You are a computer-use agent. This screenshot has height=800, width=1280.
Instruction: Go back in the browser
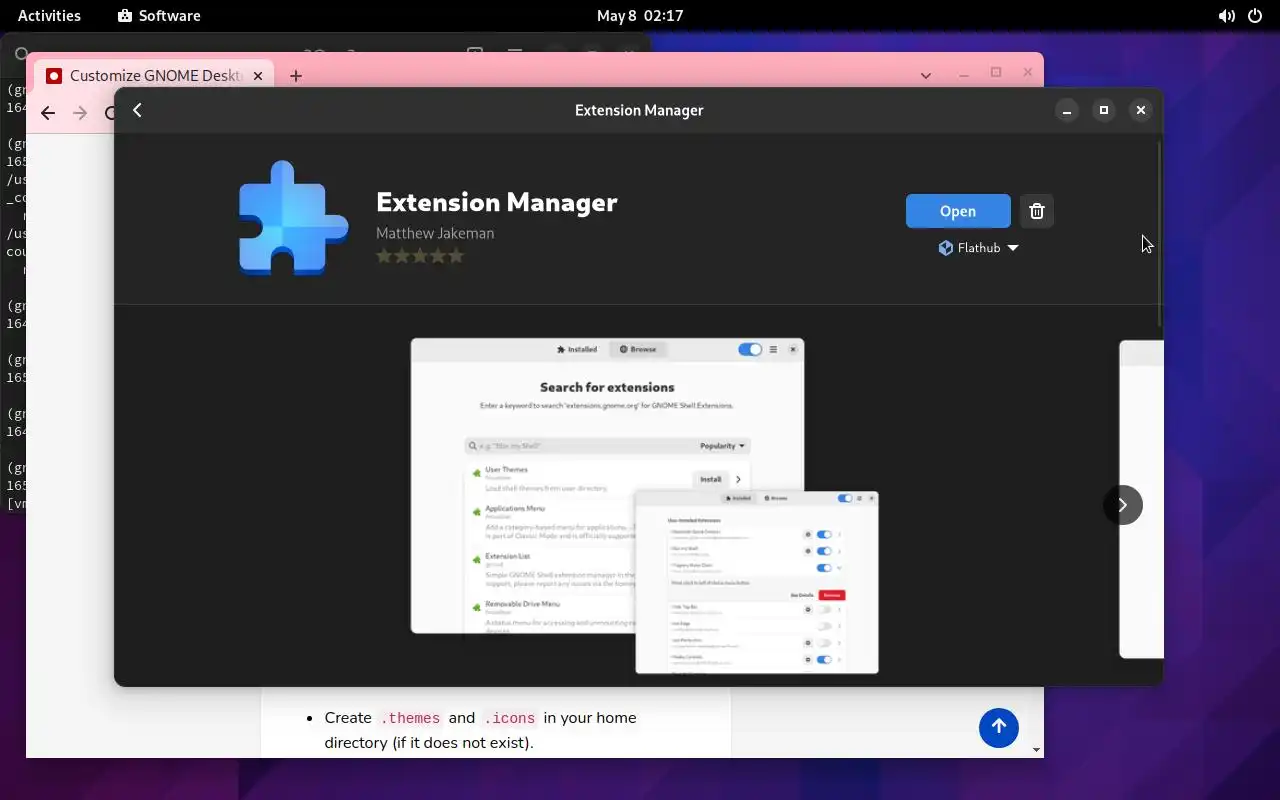click(48, 113)
